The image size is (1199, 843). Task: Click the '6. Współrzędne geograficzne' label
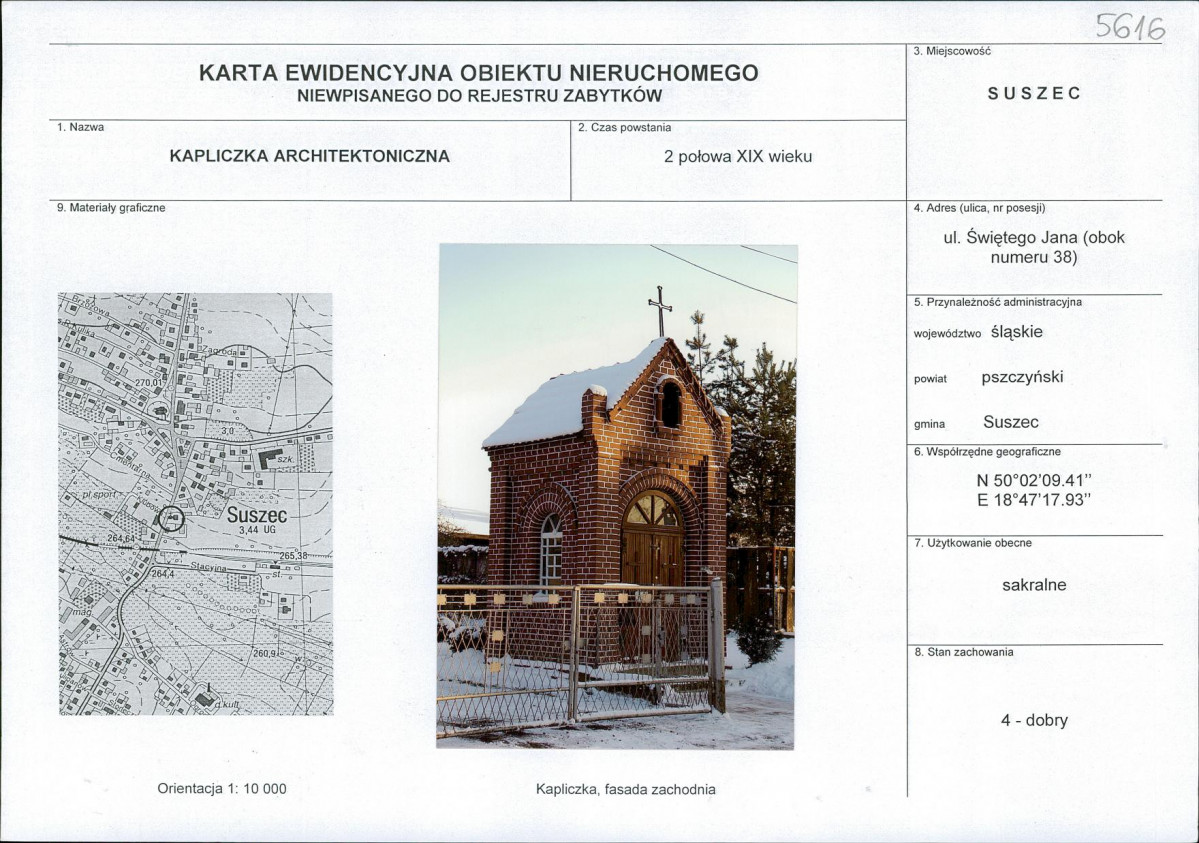pyautogui.click(x=987, y=451)
